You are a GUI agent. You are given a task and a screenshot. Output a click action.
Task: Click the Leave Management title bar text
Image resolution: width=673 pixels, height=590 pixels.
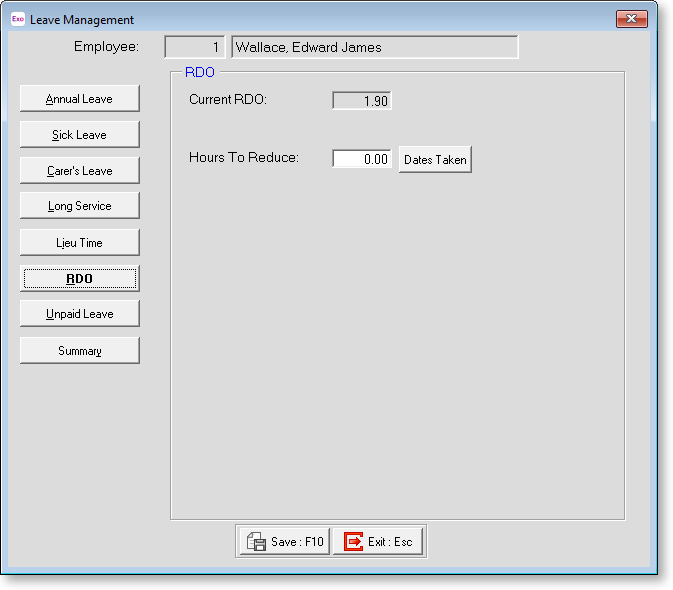82,20
